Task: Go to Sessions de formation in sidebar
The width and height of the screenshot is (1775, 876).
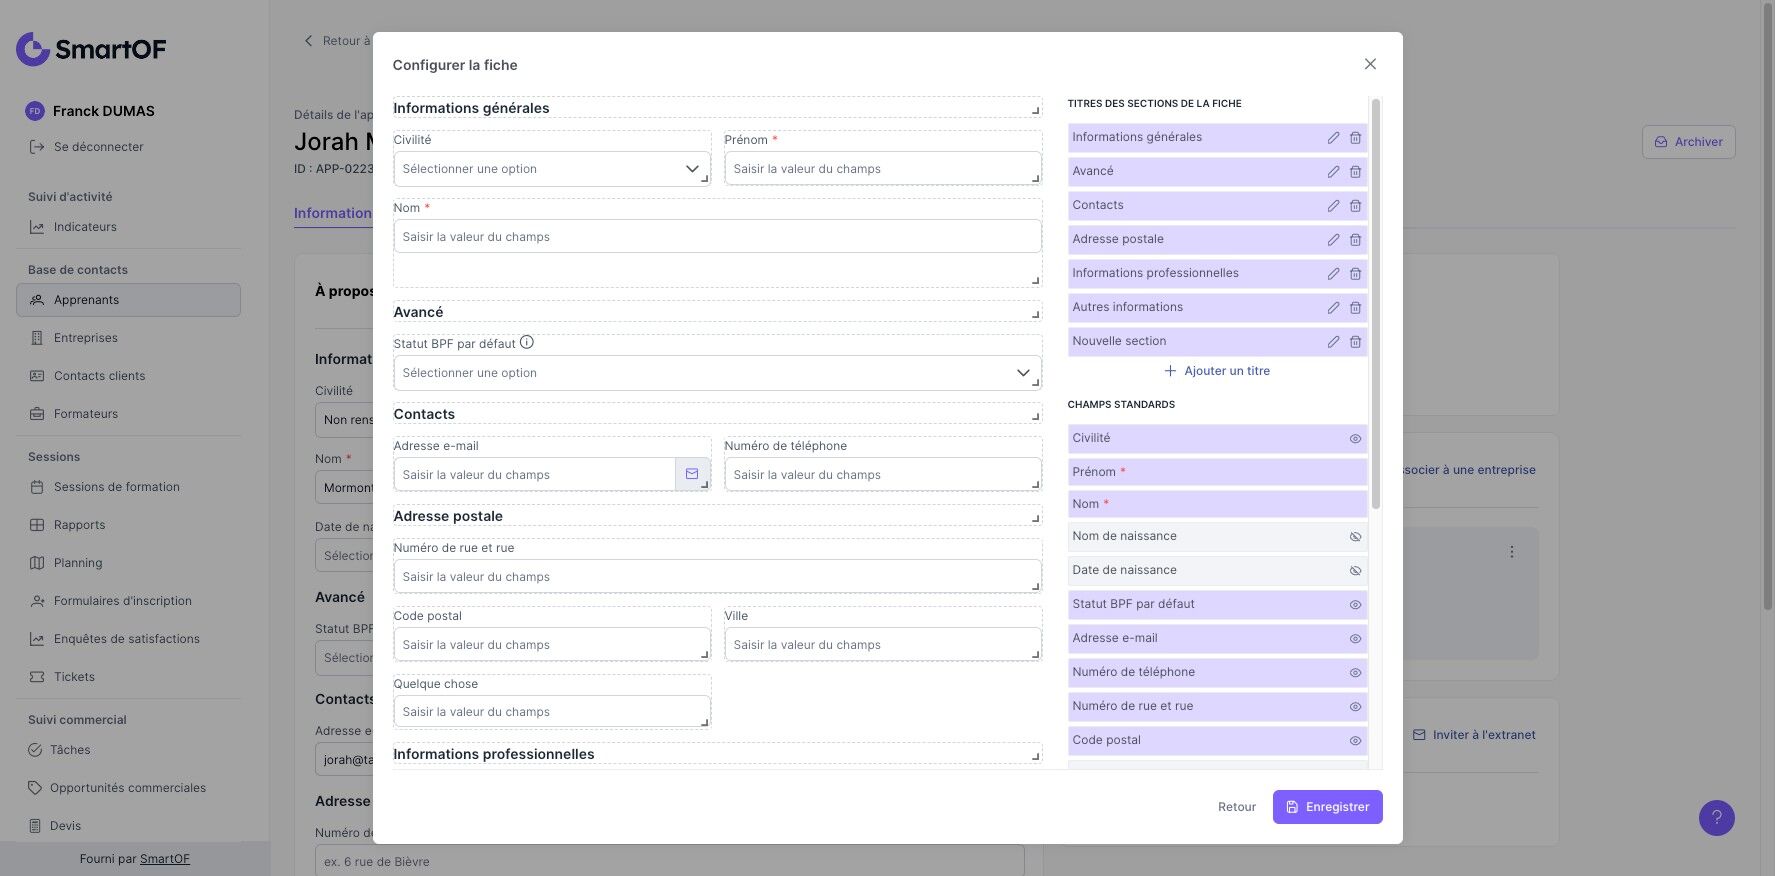Action: point(116,487)
